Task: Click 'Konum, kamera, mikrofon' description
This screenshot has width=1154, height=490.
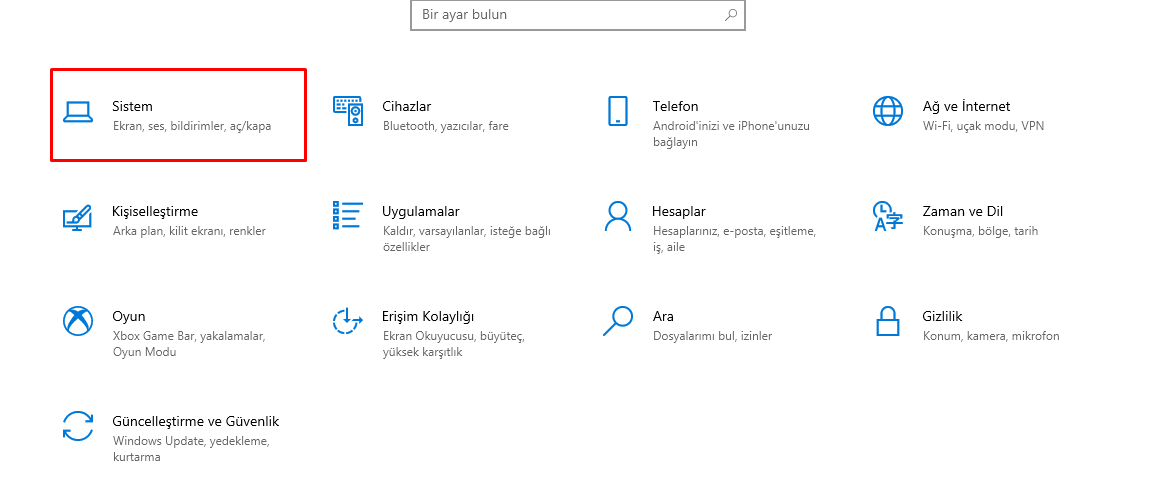Action: pyautogui.click(x=991, y=336)
